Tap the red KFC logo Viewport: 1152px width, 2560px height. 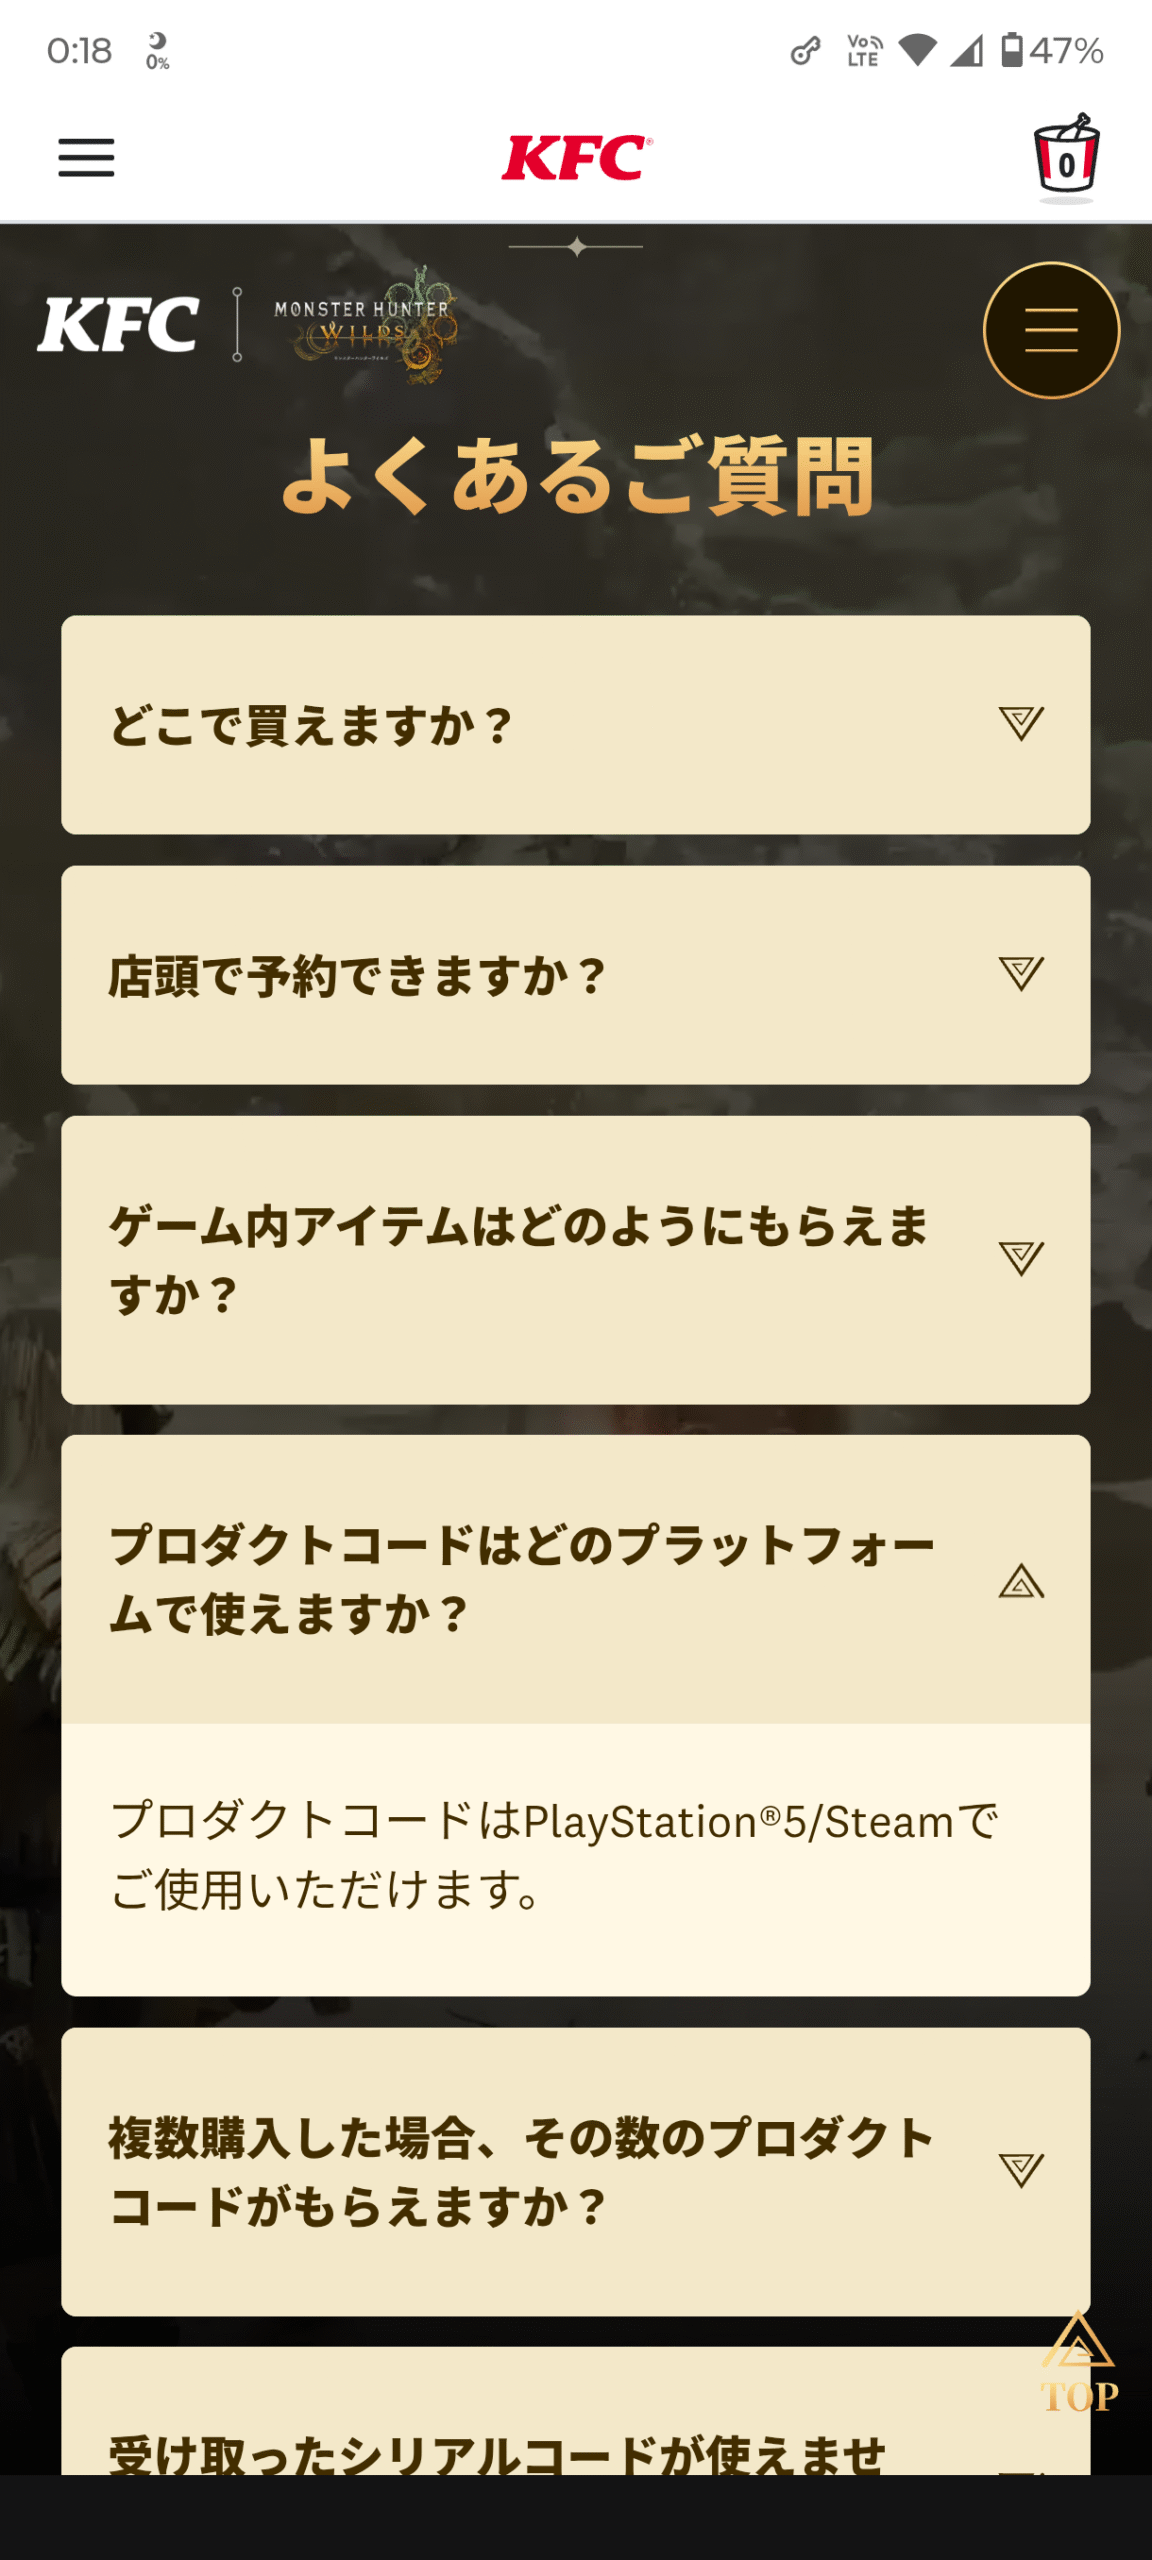click(576, 158)
